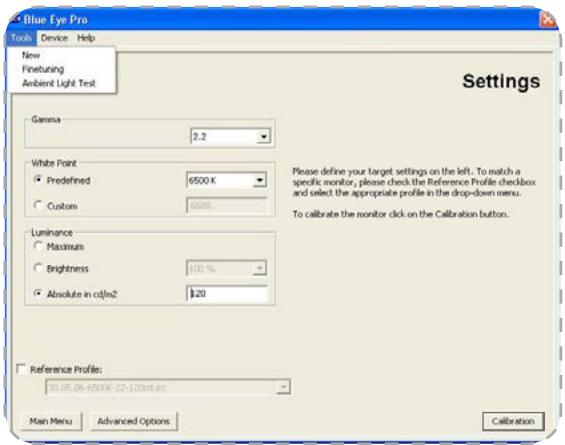Image resolution: width=565 pixels, height=445 pixels.
Task: Open the Device menu
Action: 54,38
